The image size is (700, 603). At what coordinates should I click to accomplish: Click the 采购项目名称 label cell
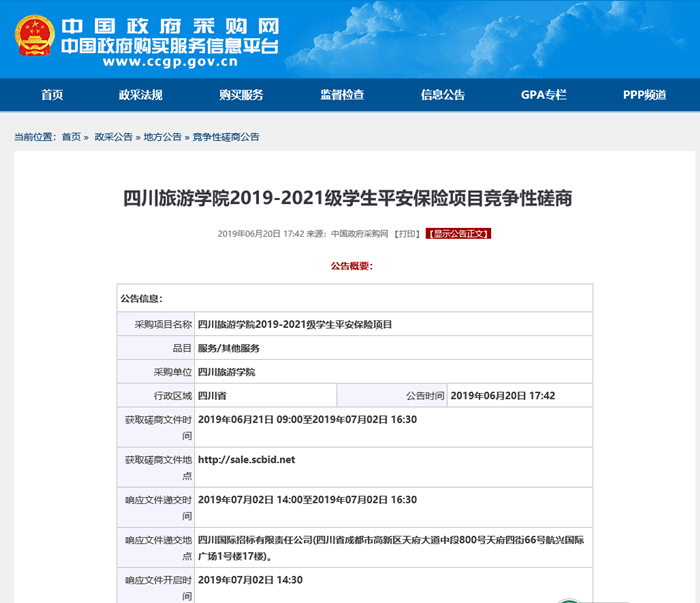pos(156,324)
